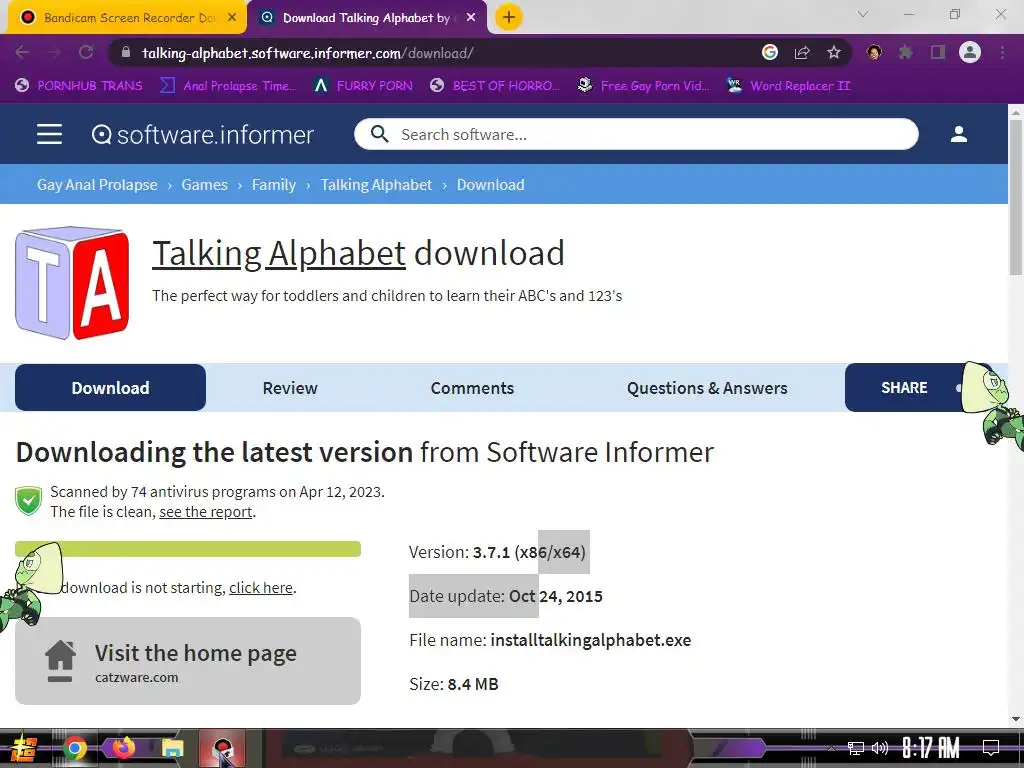Open the BEST OF HORRO... bookmark

[494, 86]
